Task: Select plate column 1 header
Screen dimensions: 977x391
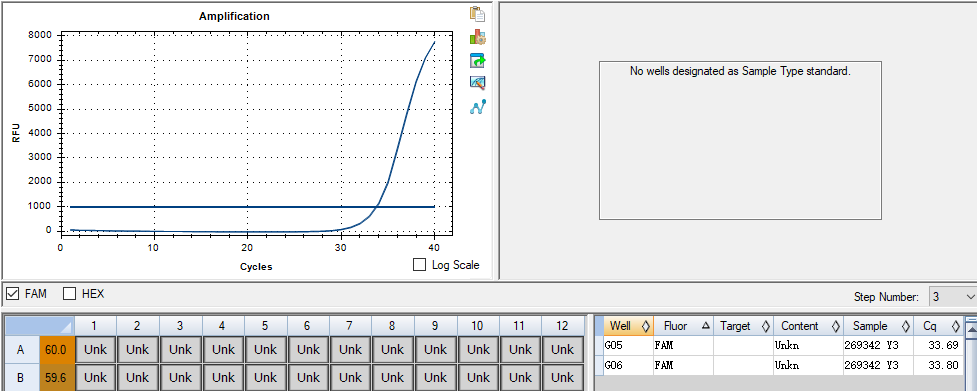Action: click(x=95, y=326)
